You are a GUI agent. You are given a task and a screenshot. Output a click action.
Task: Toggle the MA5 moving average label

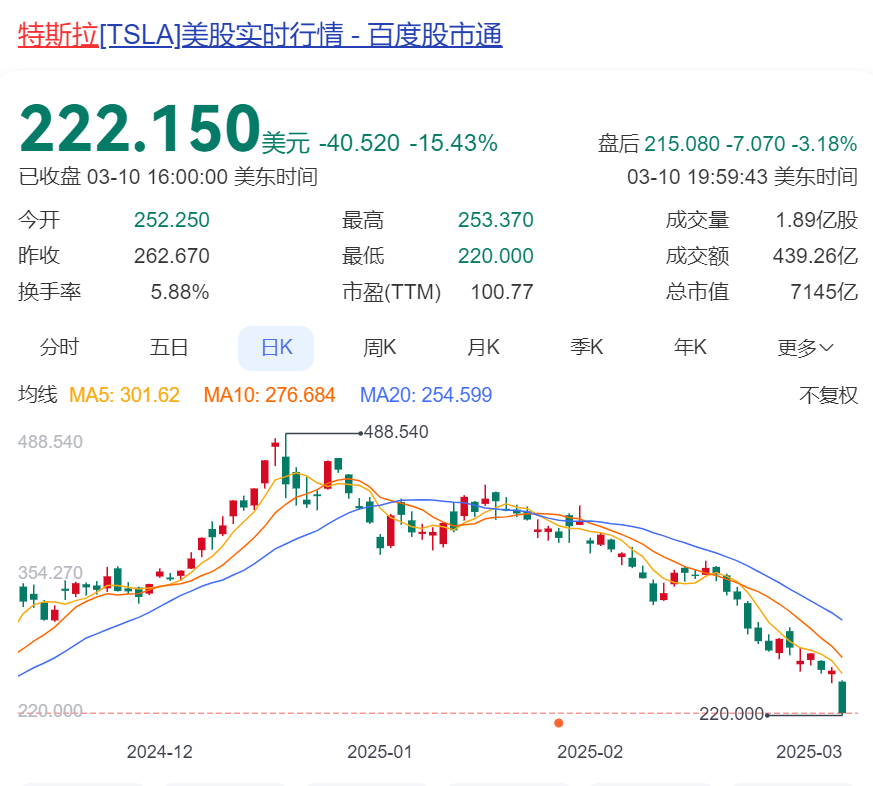point(124,395)
